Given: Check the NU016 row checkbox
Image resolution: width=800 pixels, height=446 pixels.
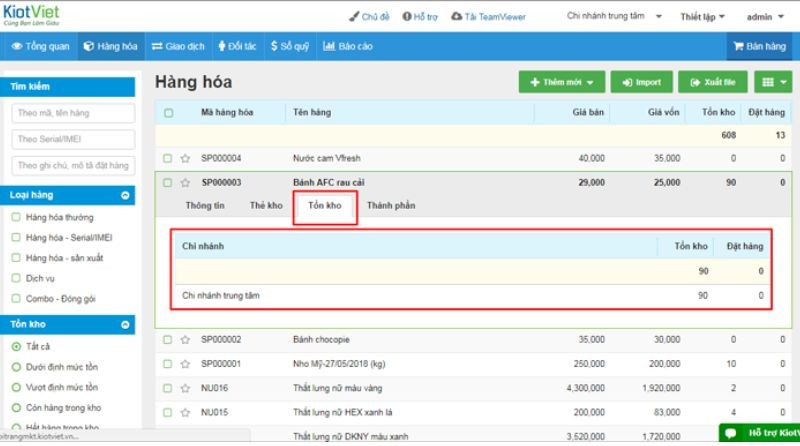Looking at the screenshot, I should click(x=167, y=388).
